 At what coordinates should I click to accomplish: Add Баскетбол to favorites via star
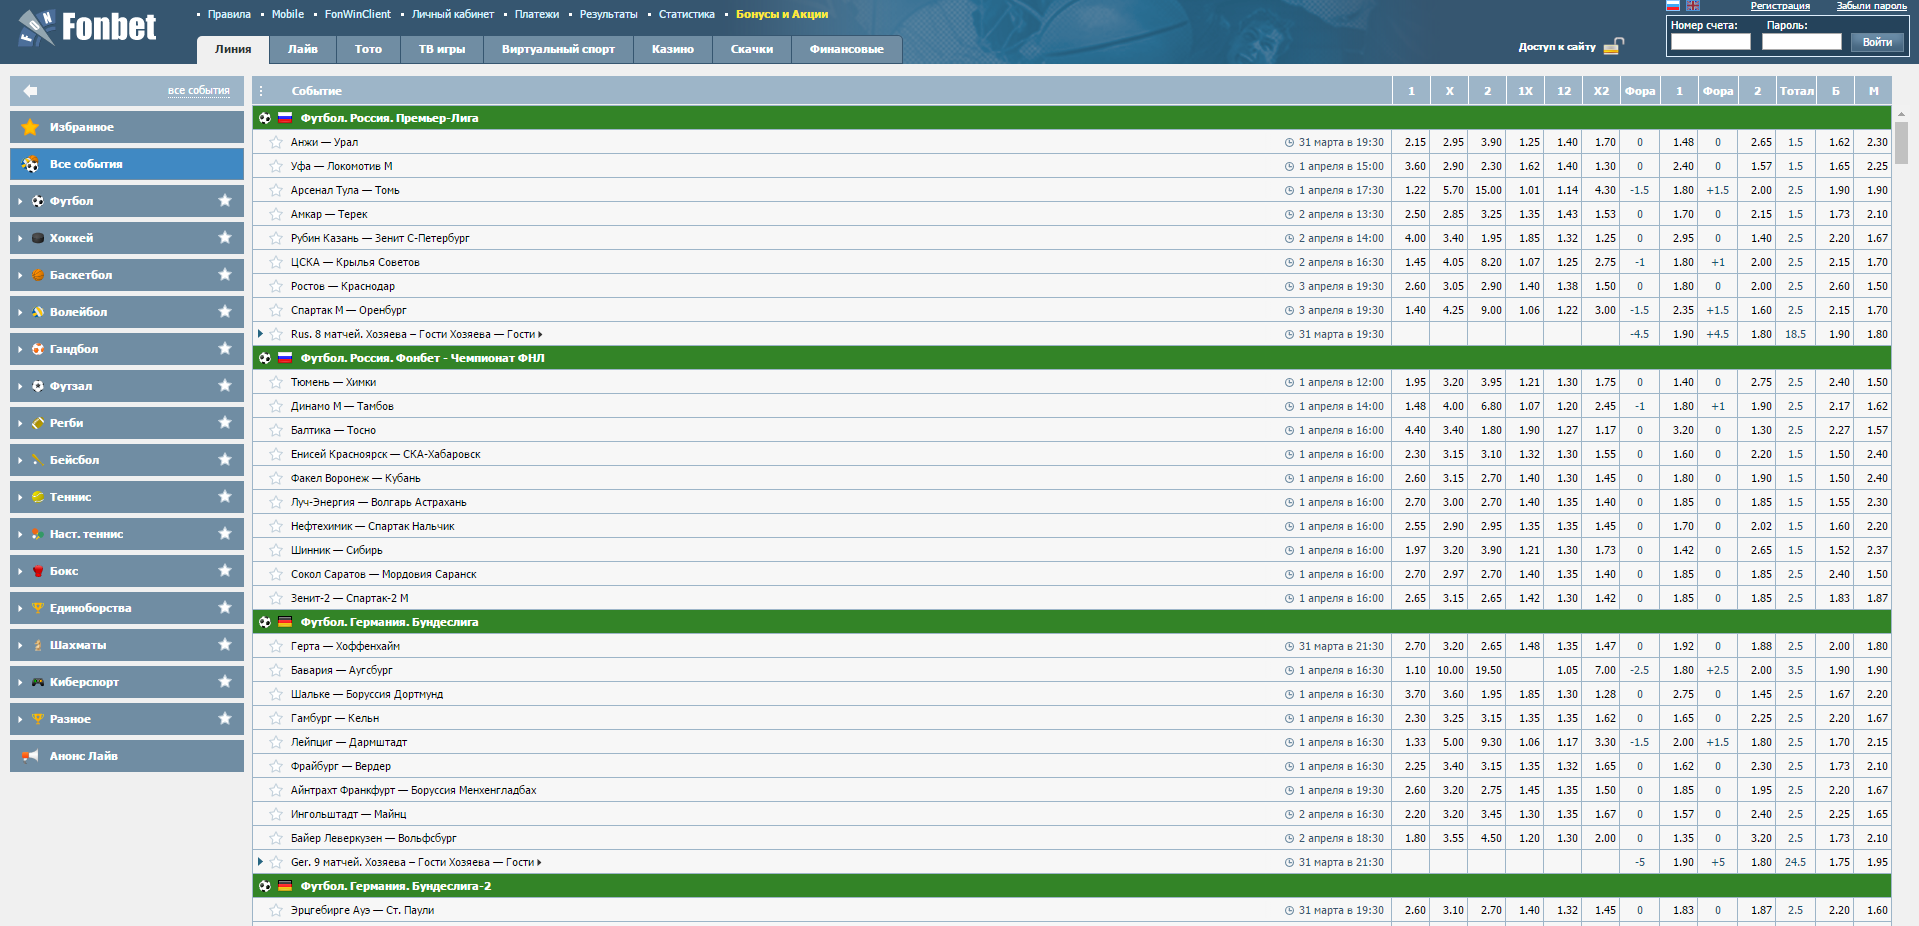(x=225, y=275)
